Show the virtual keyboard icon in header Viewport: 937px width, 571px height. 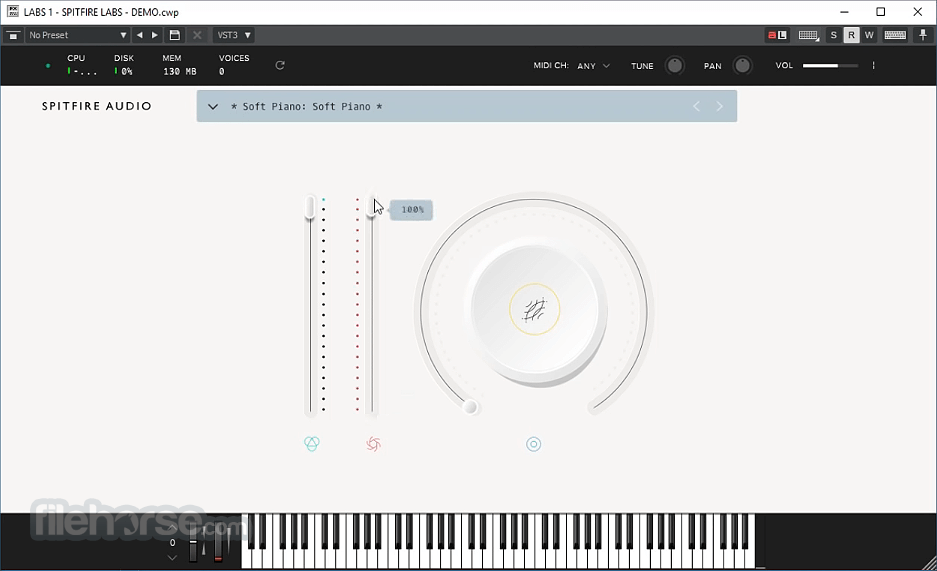[x=895, y=35]
